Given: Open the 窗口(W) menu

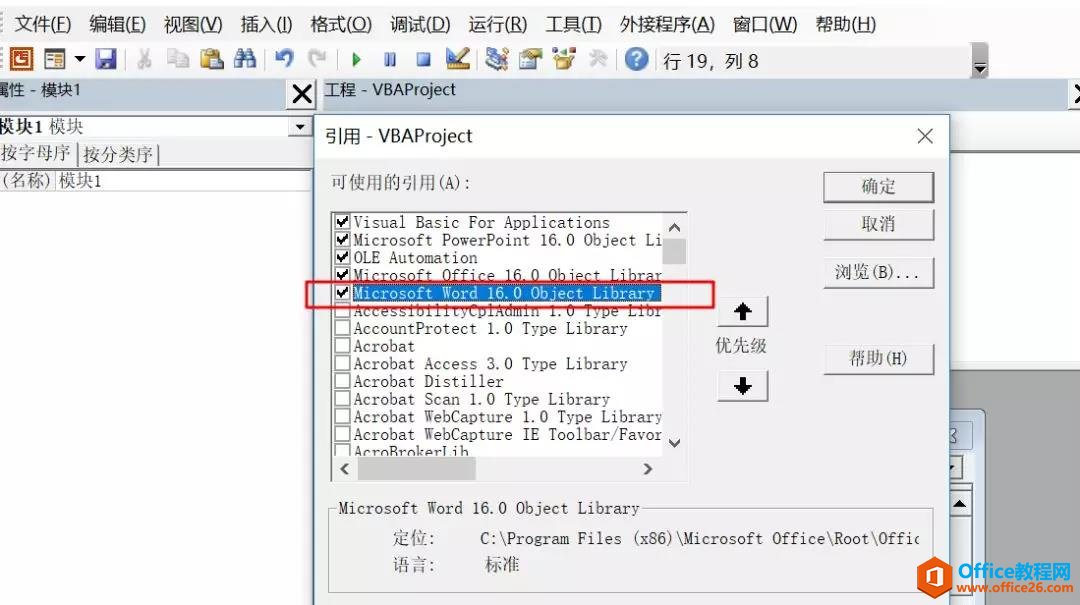Looking at the screenshot, I should [x=765, y=25].
